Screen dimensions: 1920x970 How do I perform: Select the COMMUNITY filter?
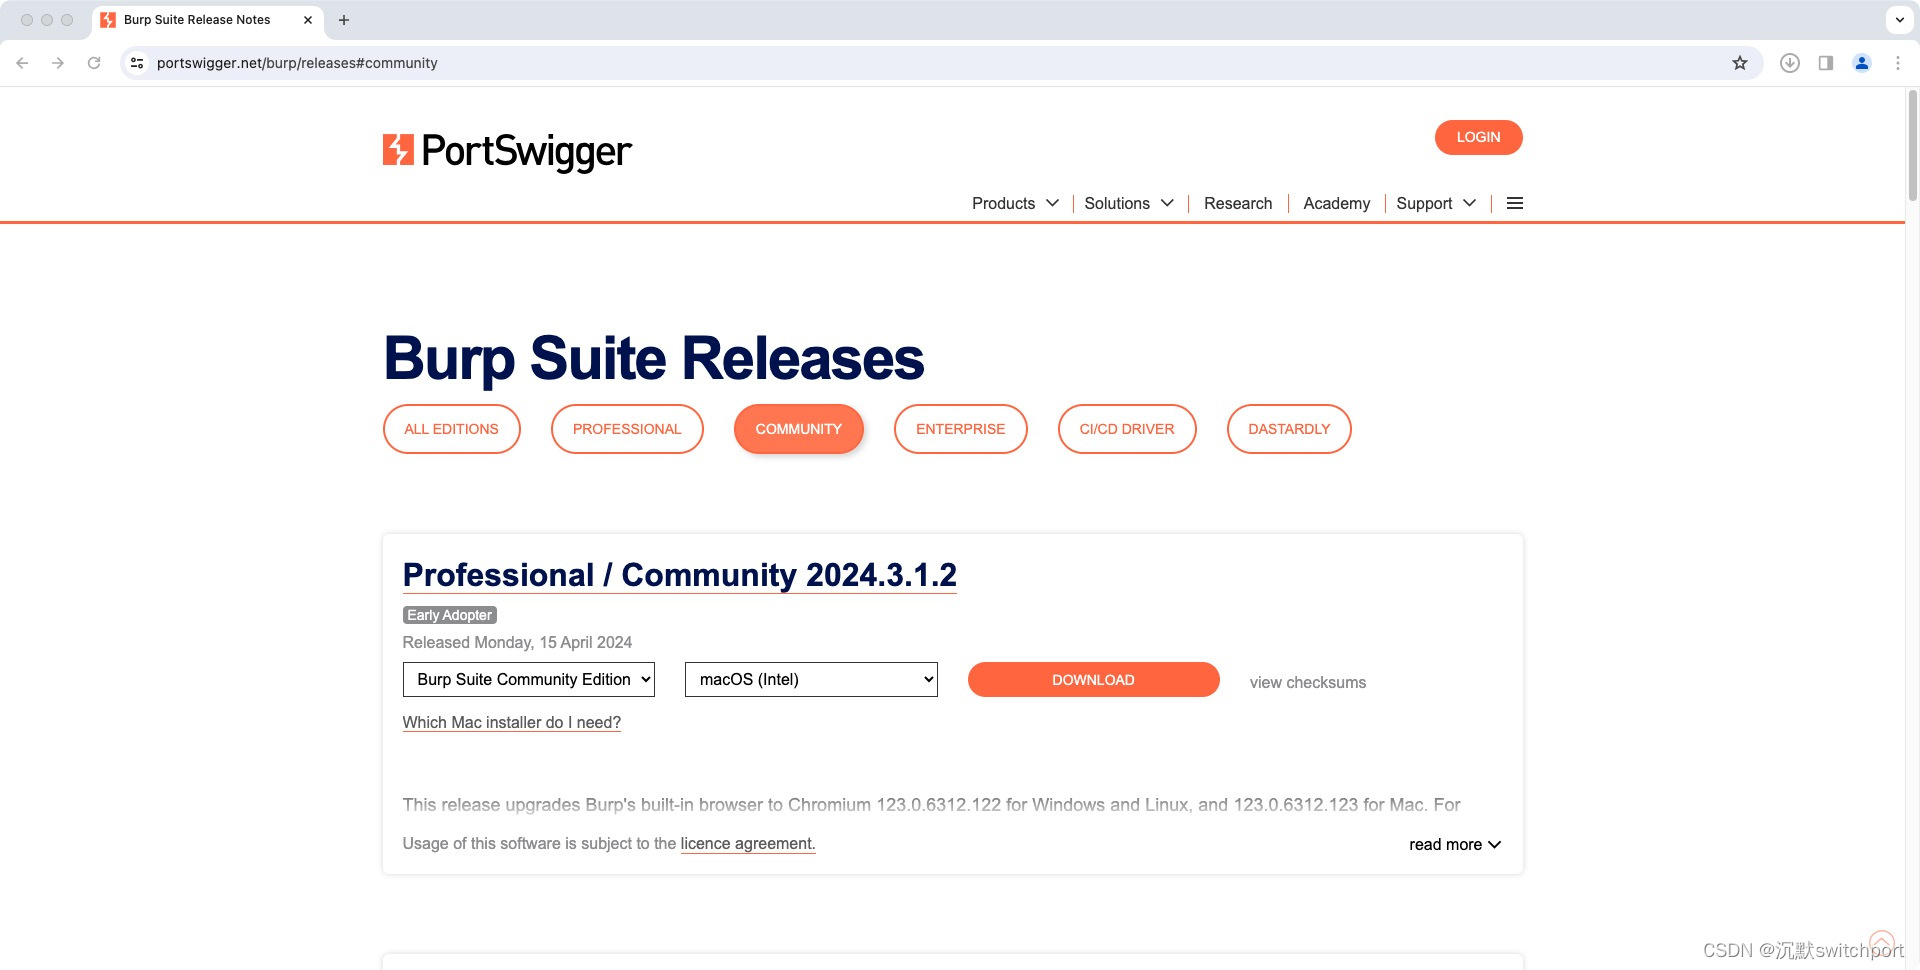(x=798, y=429)
